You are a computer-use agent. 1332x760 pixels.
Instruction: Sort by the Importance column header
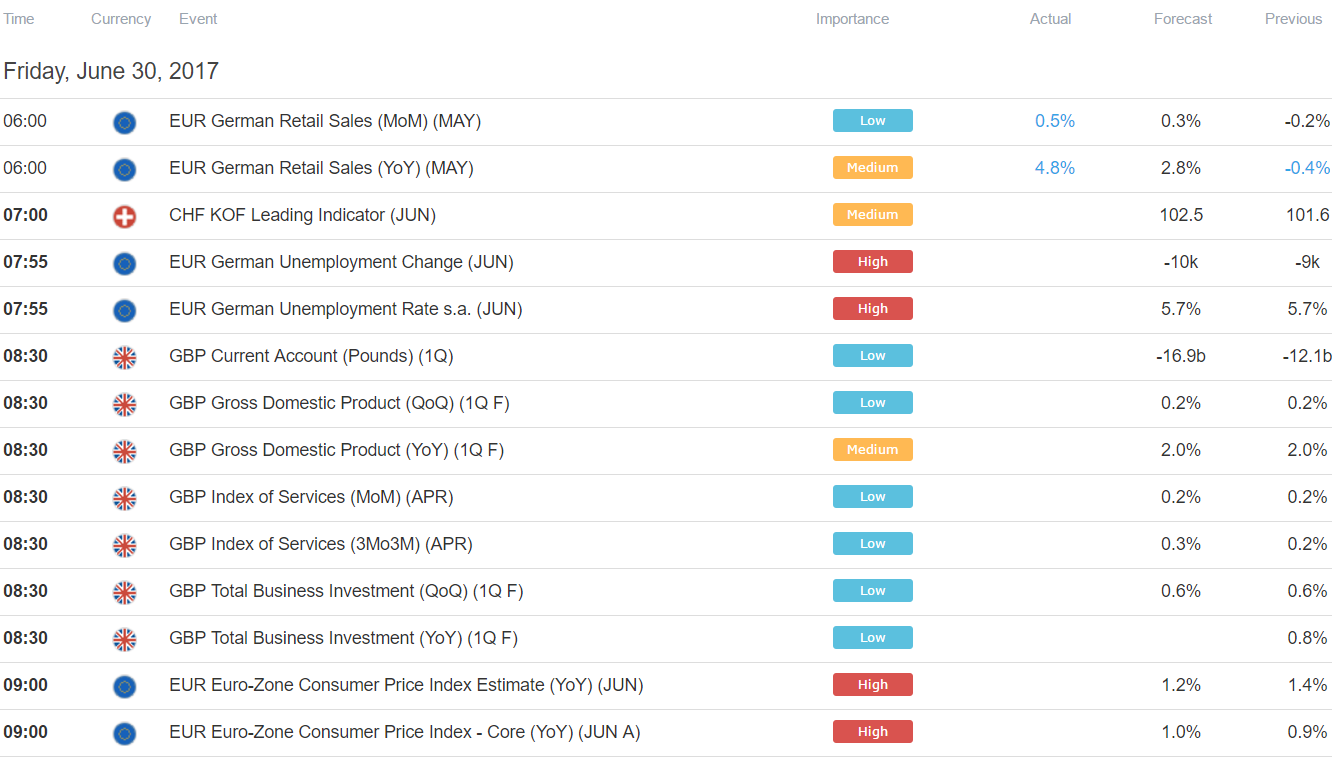(x=852, y=19)
